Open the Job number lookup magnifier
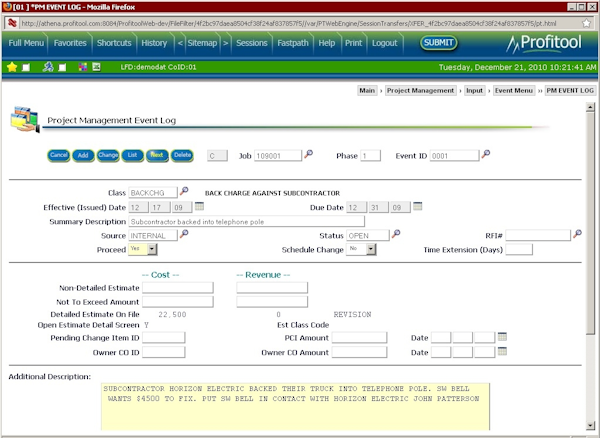The height and width of the screenshot is (438, 600). pos(308,154)
